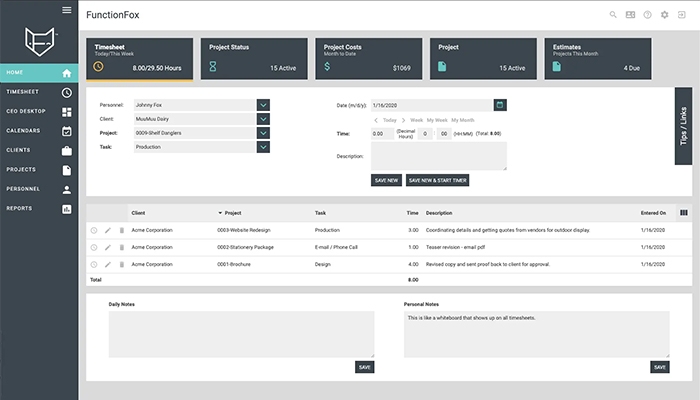Expand the Client dropdown
This screenshot has height=400, width=700.
click(x=263, y=118)
